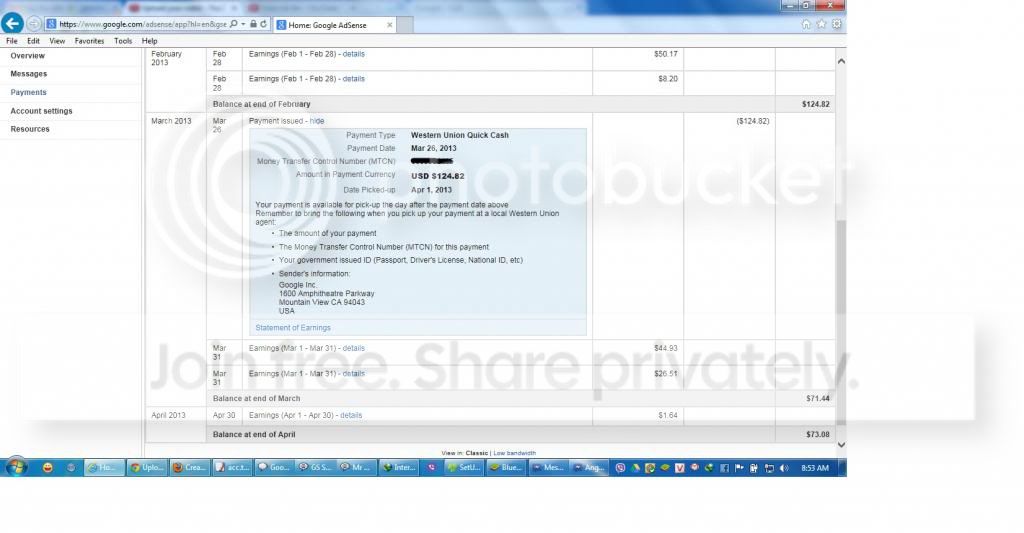This screenshot has width=1024, height=533.
Task: Hide the Payment issued details
Action: coord(317,121)
